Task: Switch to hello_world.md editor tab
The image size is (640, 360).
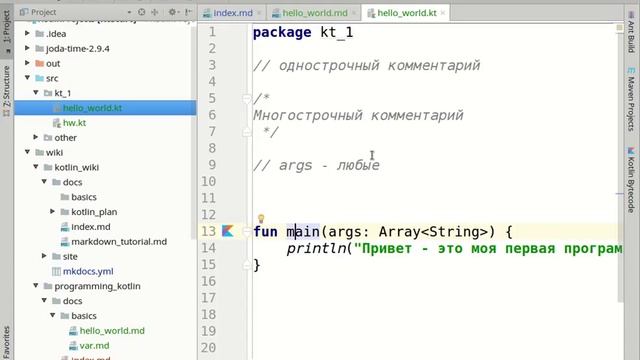Action: tap(315, 13)
